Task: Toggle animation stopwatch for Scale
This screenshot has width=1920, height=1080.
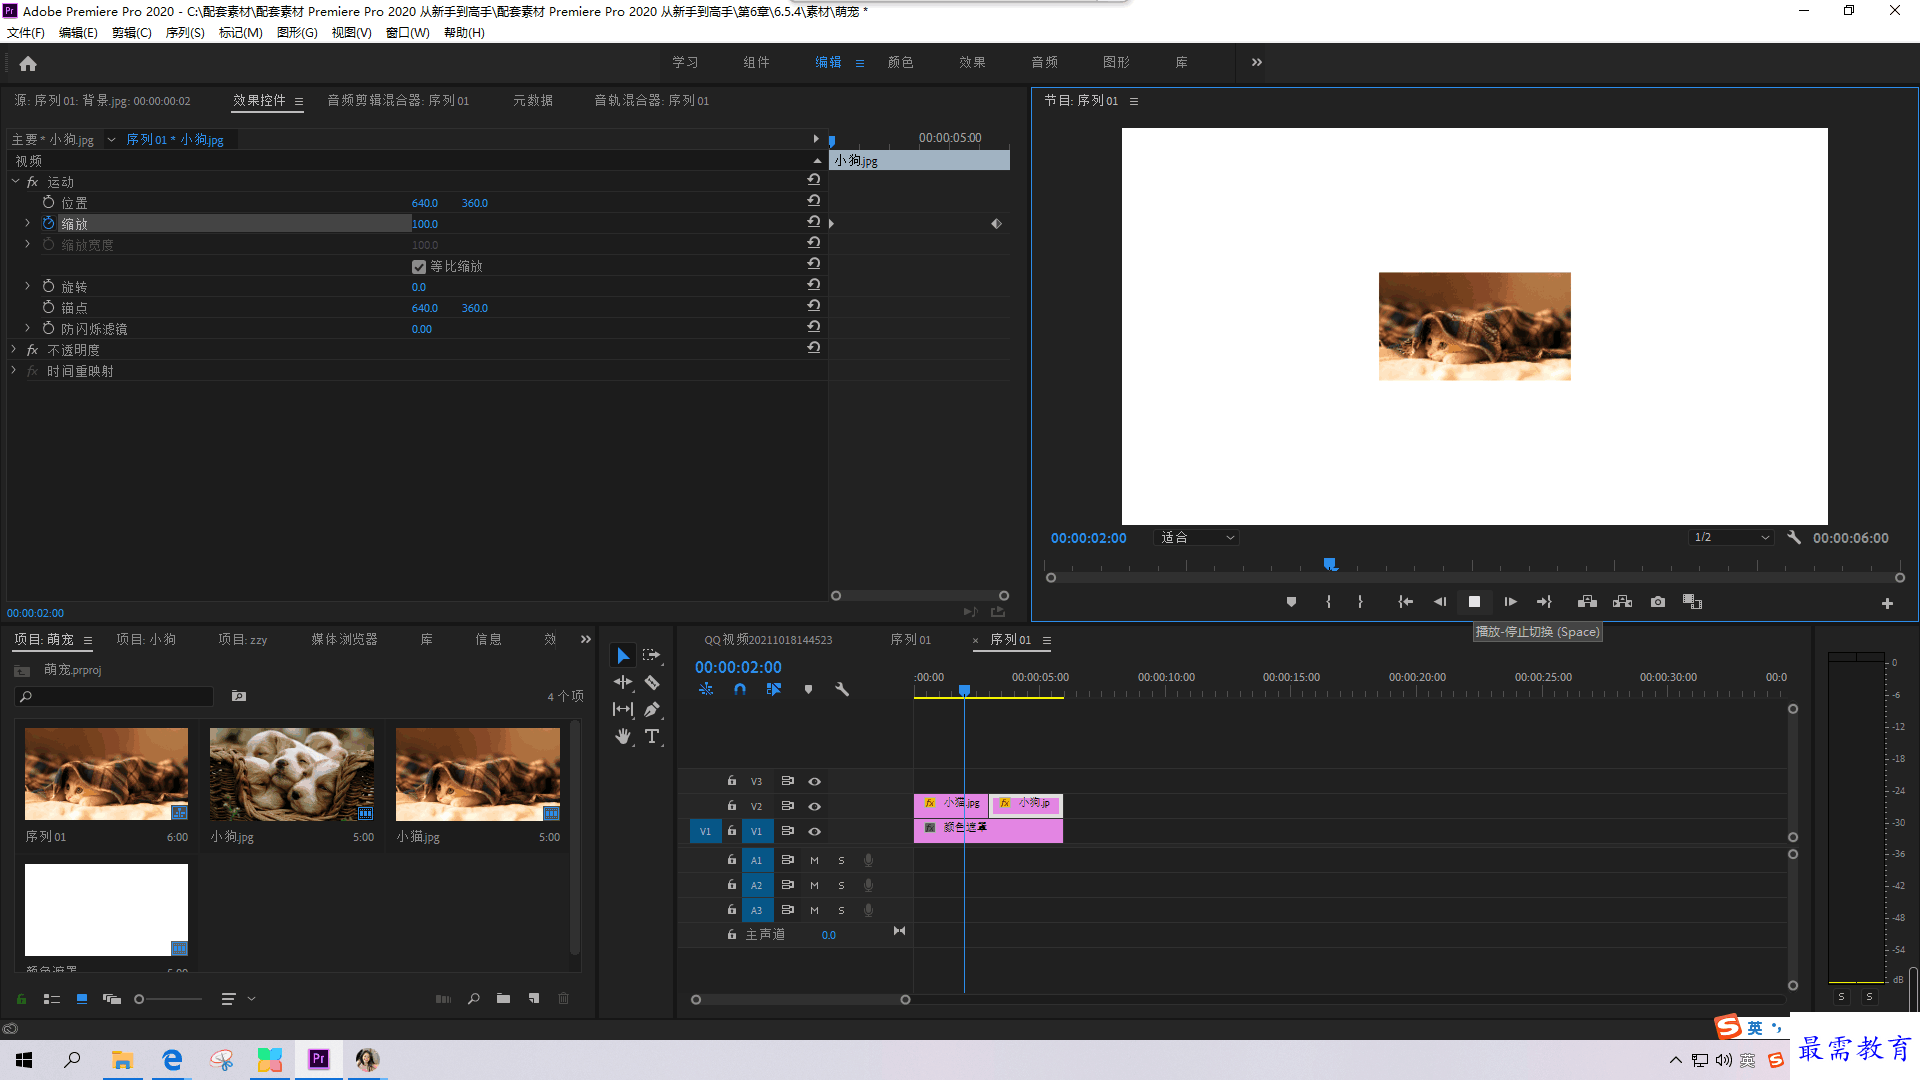Action: tap(48, 223)
